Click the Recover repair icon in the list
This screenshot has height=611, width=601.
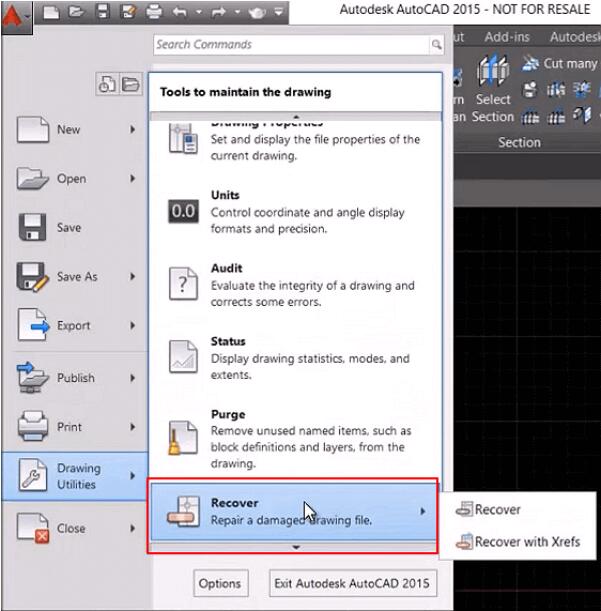183,511
